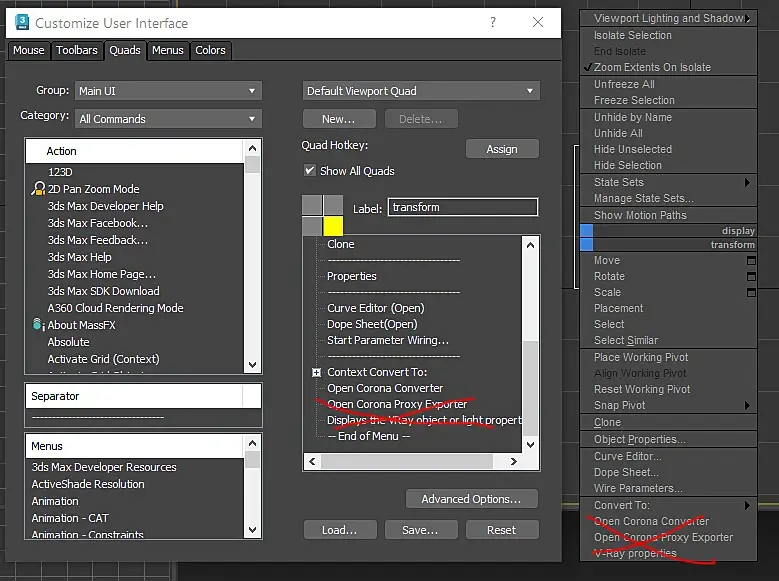Open Move settings box in quad menu
The width and height of the screenshot is (779, 581).
pos(751,260)
